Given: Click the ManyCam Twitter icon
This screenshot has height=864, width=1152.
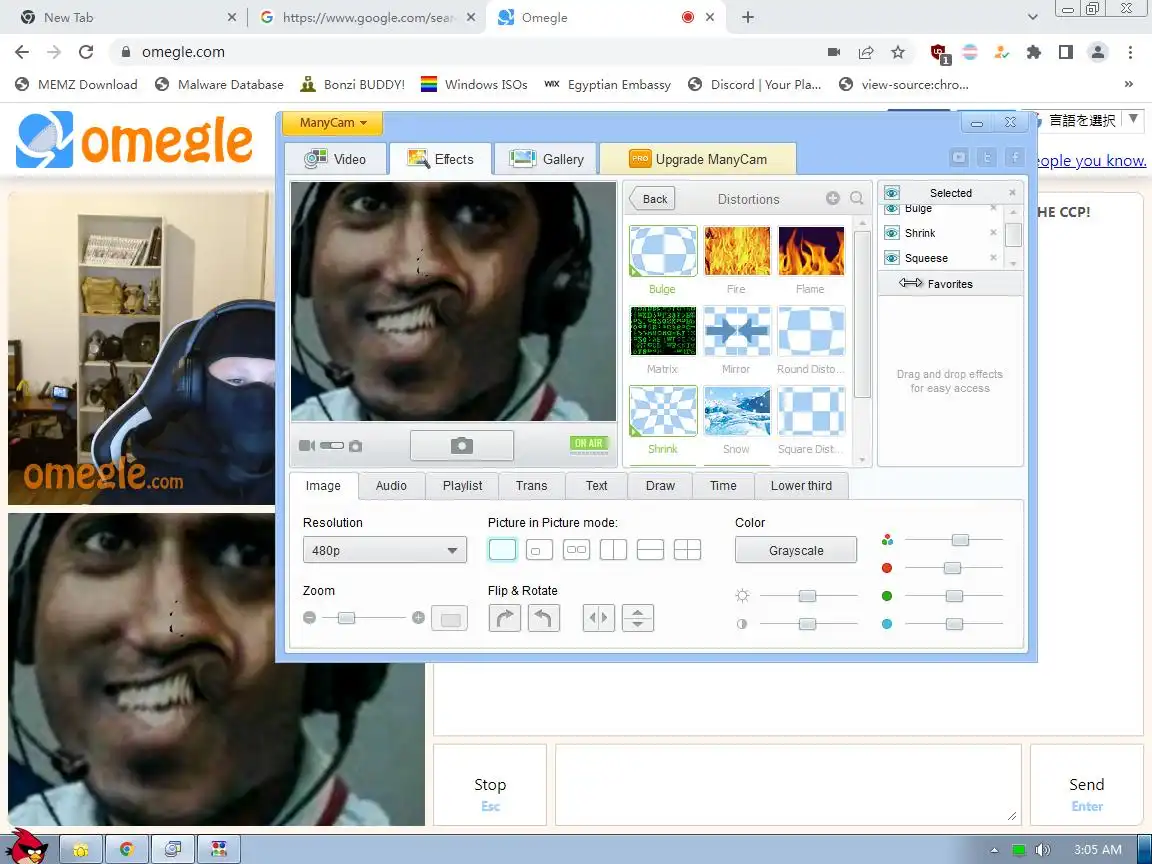Looking at the screenshot, I should click(x=987, y=156).
